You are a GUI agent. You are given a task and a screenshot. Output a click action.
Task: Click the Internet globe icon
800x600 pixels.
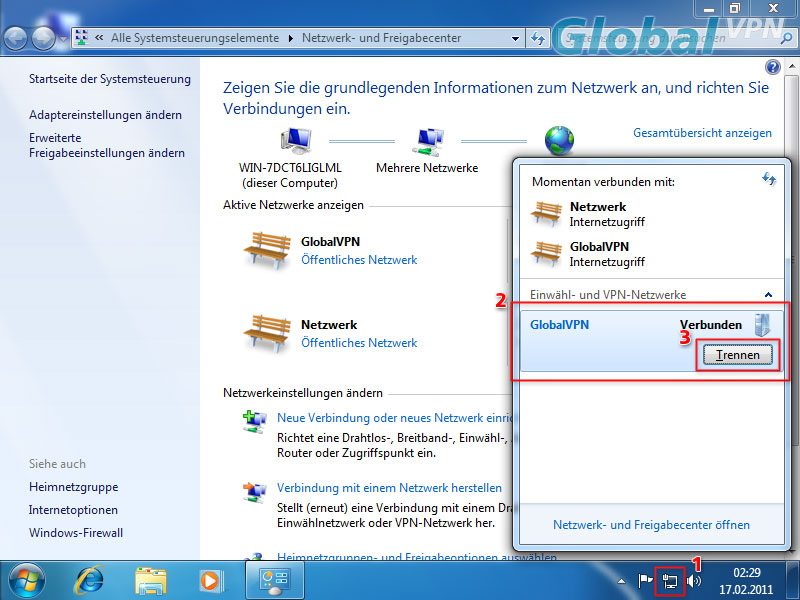coord(556,139)
